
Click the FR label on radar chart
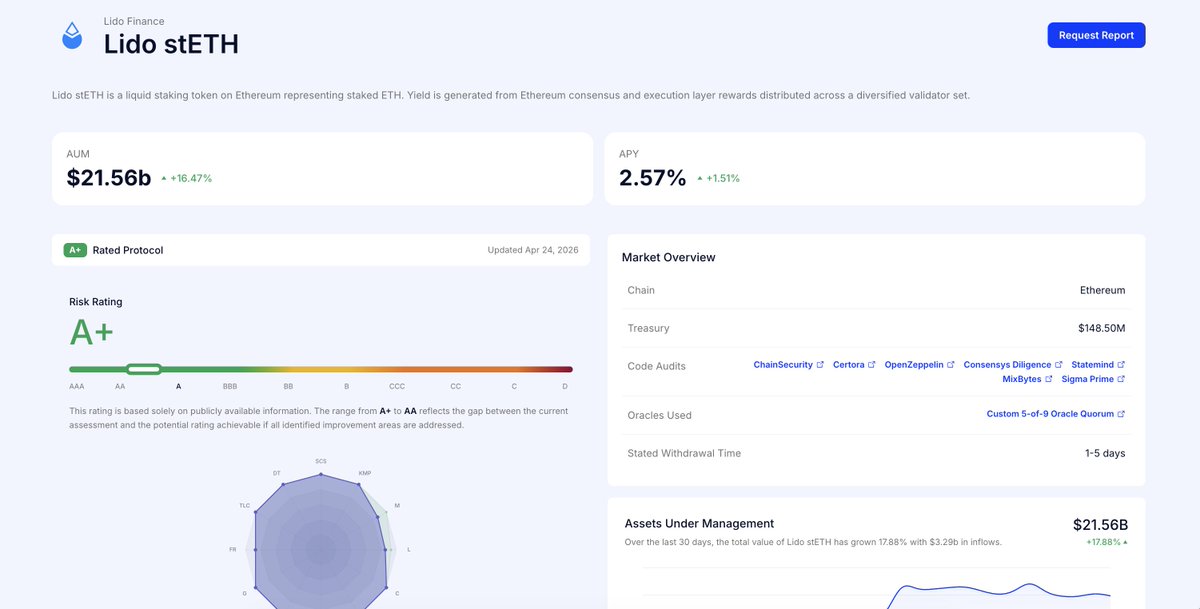coord(233,550)
